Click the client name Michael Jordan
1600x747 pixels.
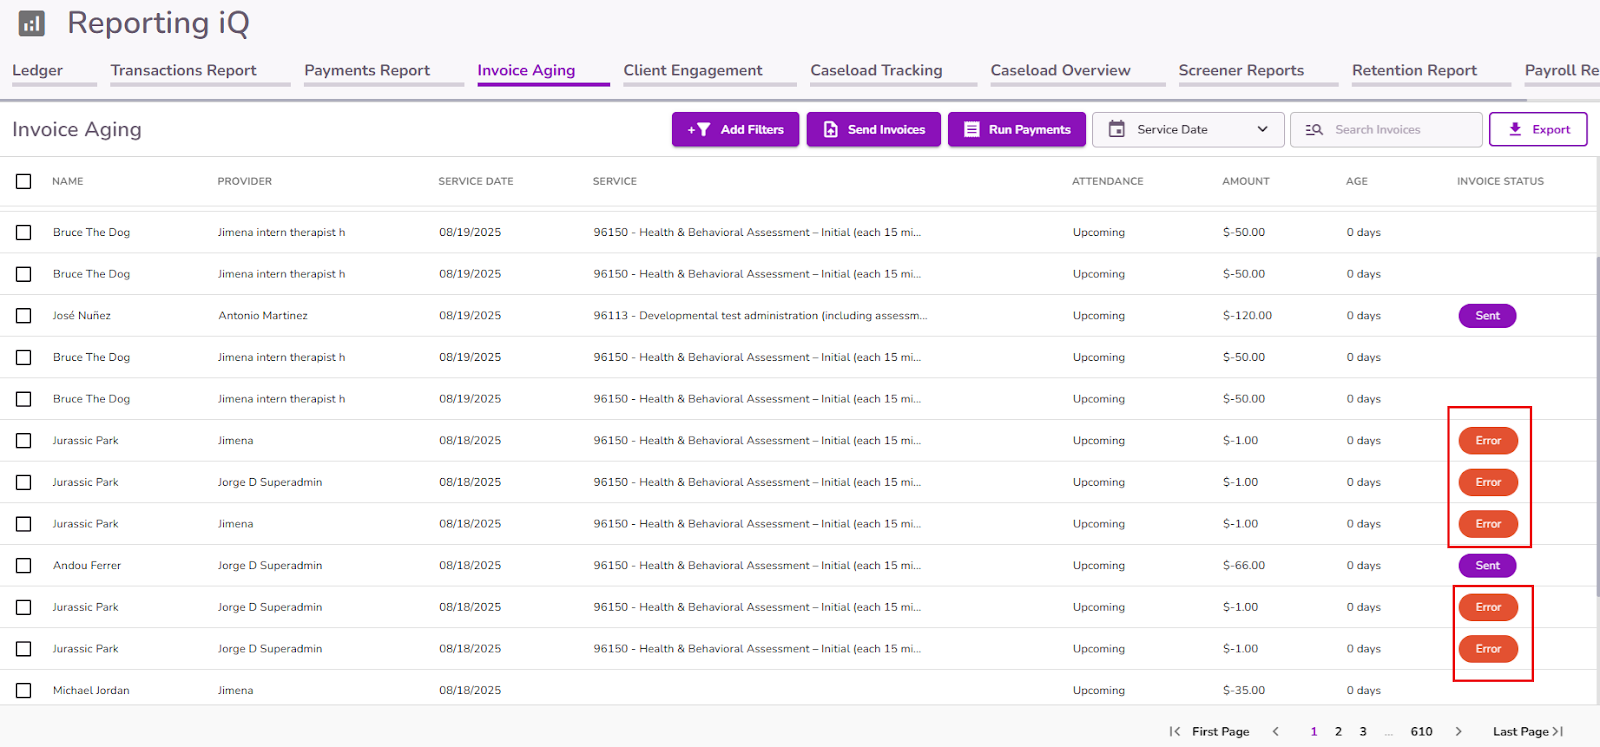click(91, 691)
